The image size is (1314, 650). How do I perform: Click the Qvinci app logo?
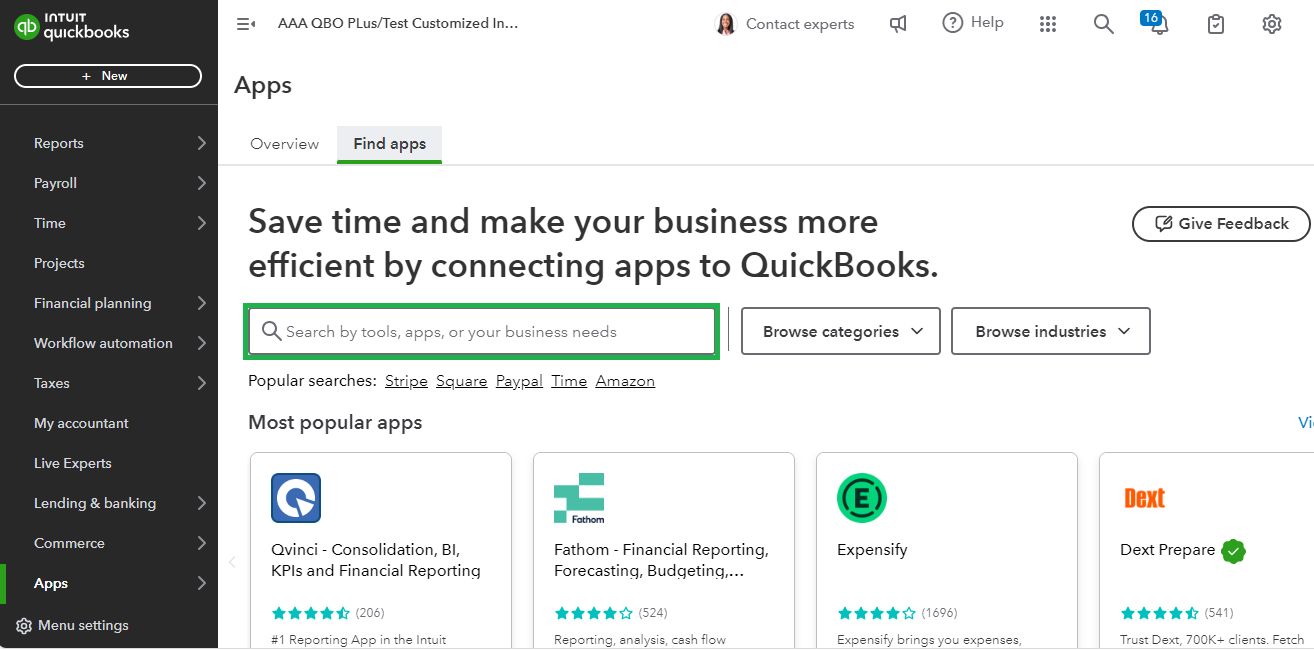pyautogui.click(x=296, y=498)
